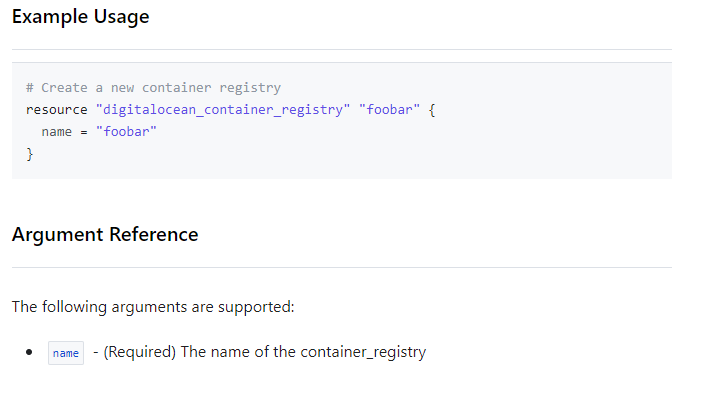Viewport: 726px width, 403px height.
Task: Click the name inline code badge in the argument list
Action: pos(66,353)
